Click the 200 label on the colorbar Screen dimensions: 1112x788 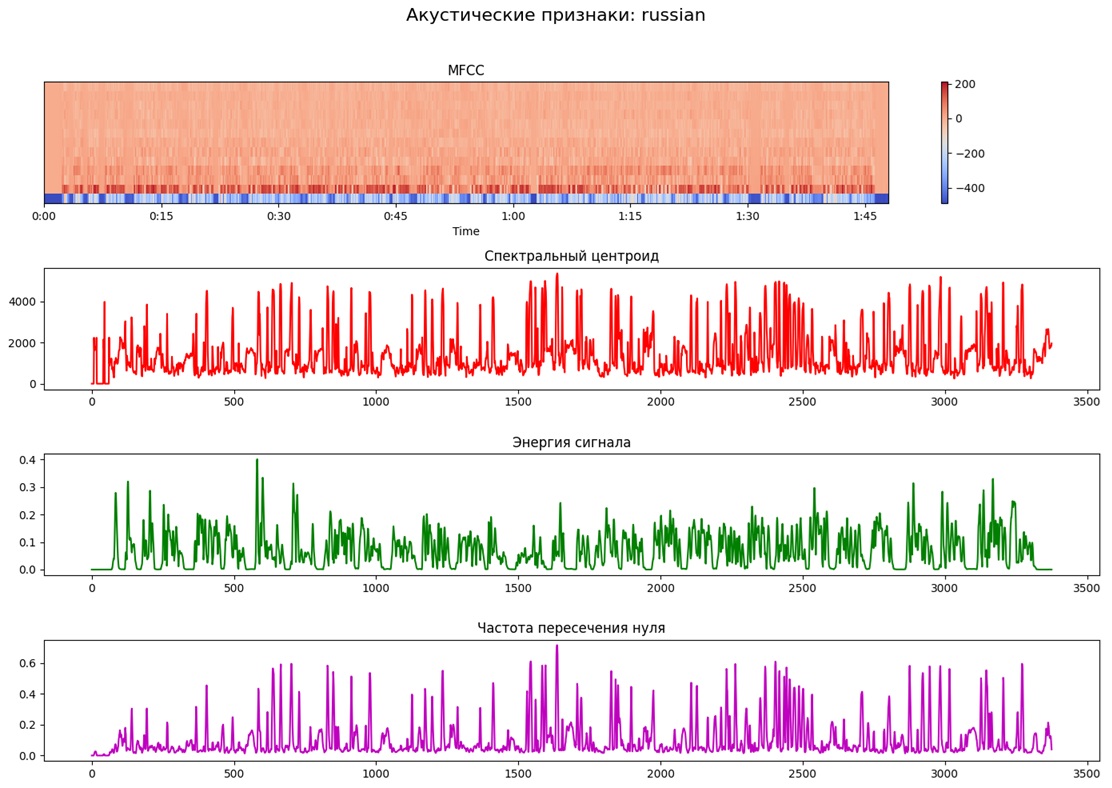[967, 85]
